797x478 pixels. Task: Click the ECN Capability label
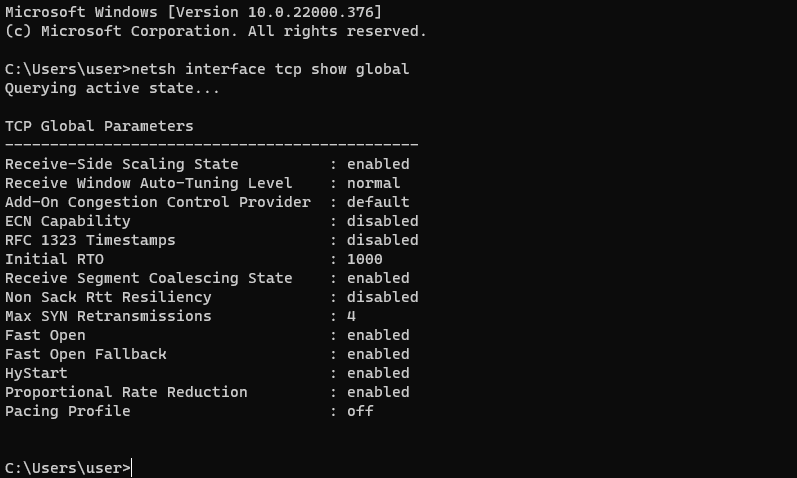coord(68,221)
